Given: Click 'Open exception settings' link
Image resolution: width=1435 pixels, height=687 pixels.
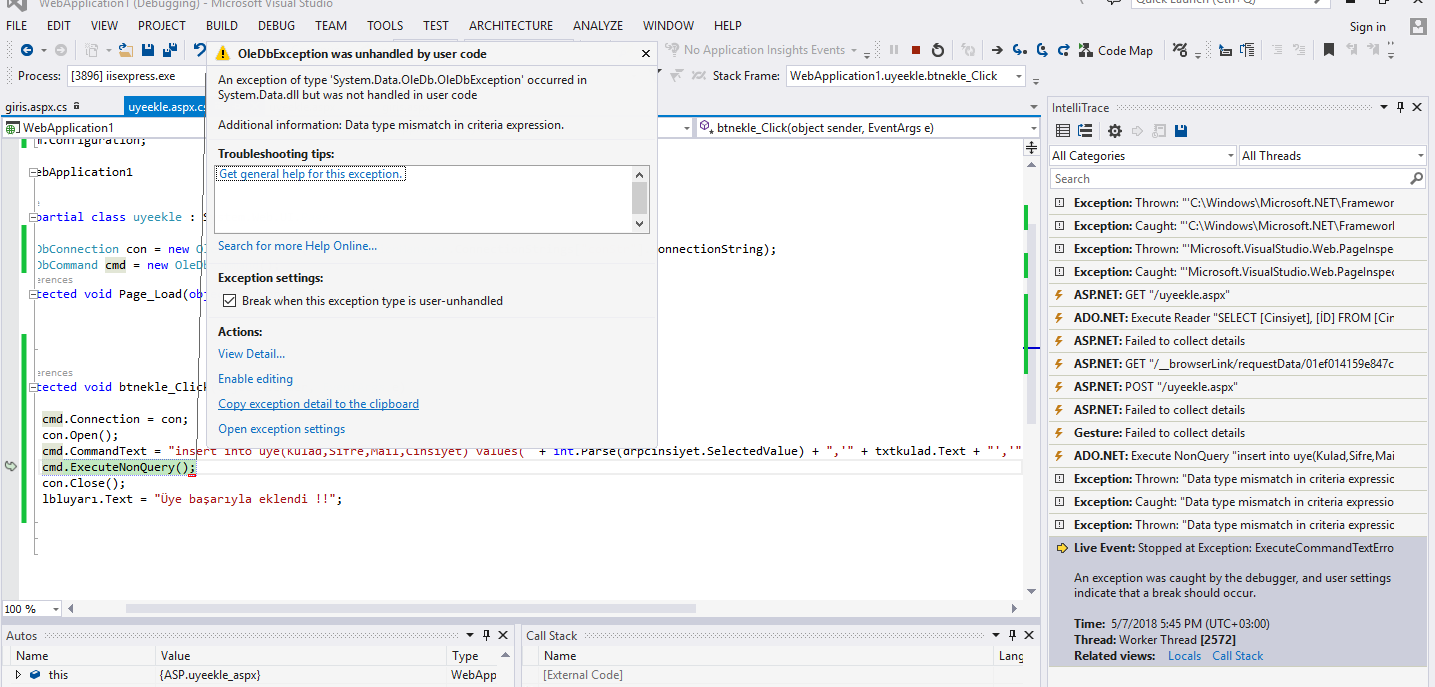Looking at the screenshot, I should click(x=282, y=429).
